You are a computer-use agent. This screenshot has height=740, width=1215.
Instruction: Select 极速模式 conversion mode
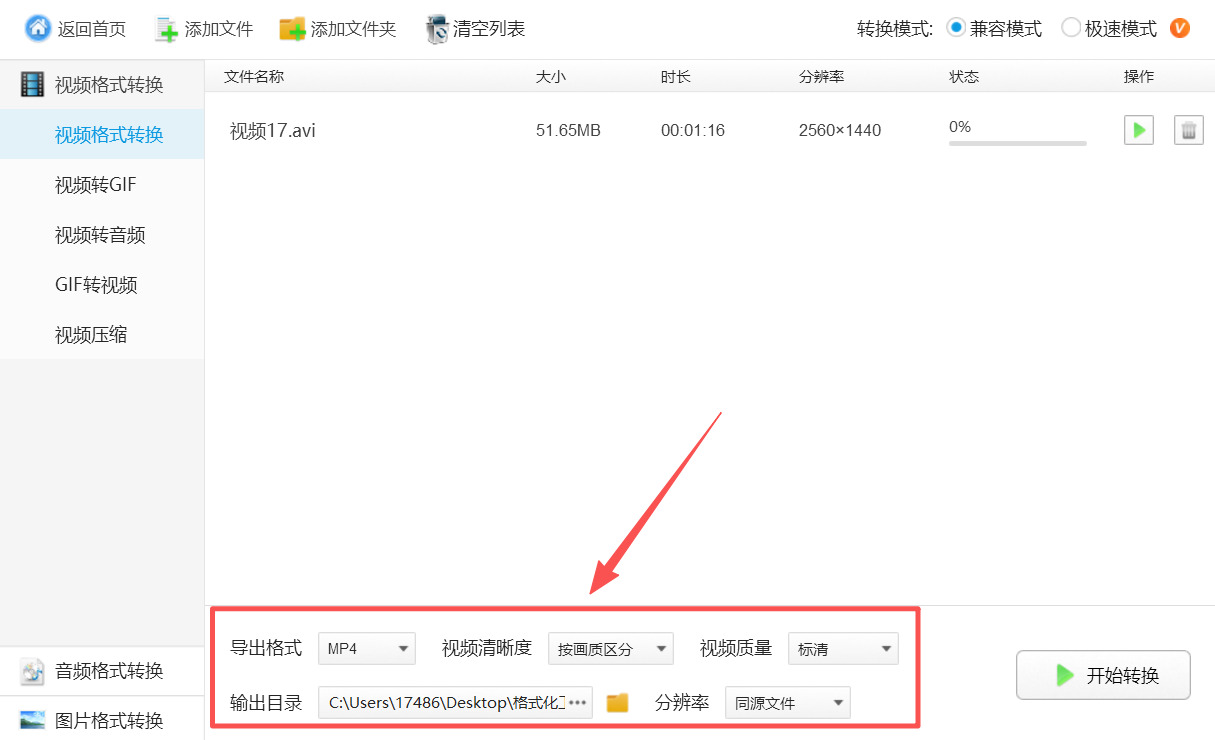1109,29
